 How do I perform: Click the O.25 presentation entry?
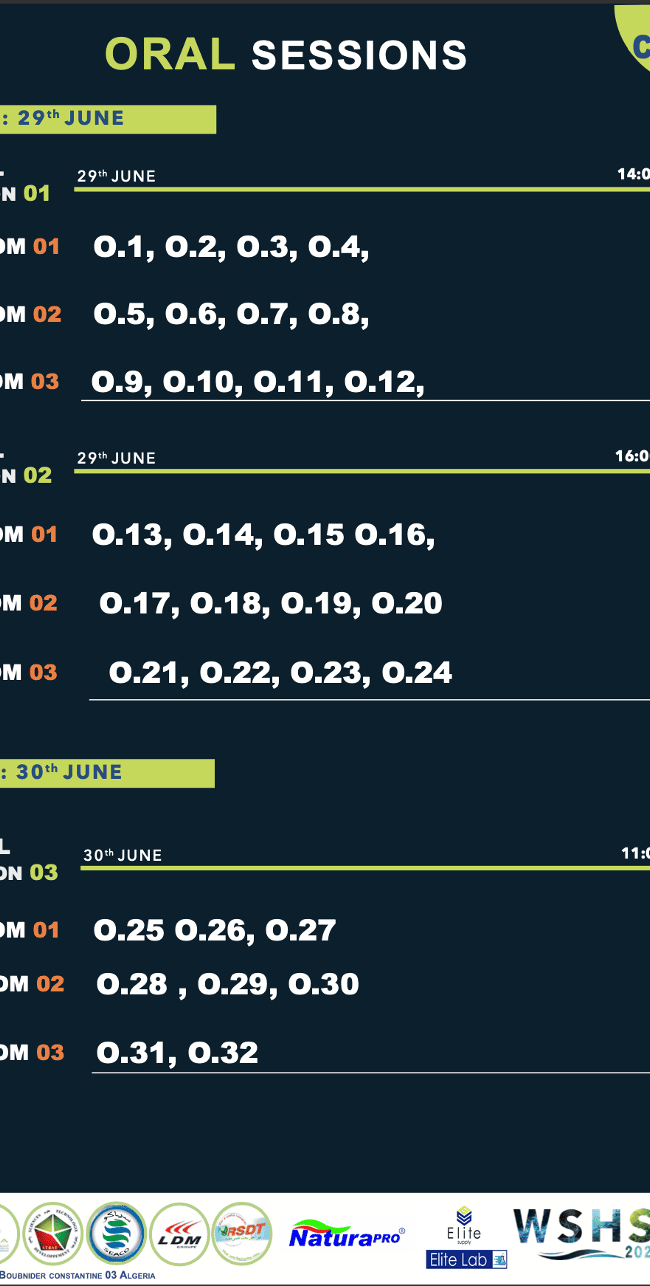click(128, 931)
